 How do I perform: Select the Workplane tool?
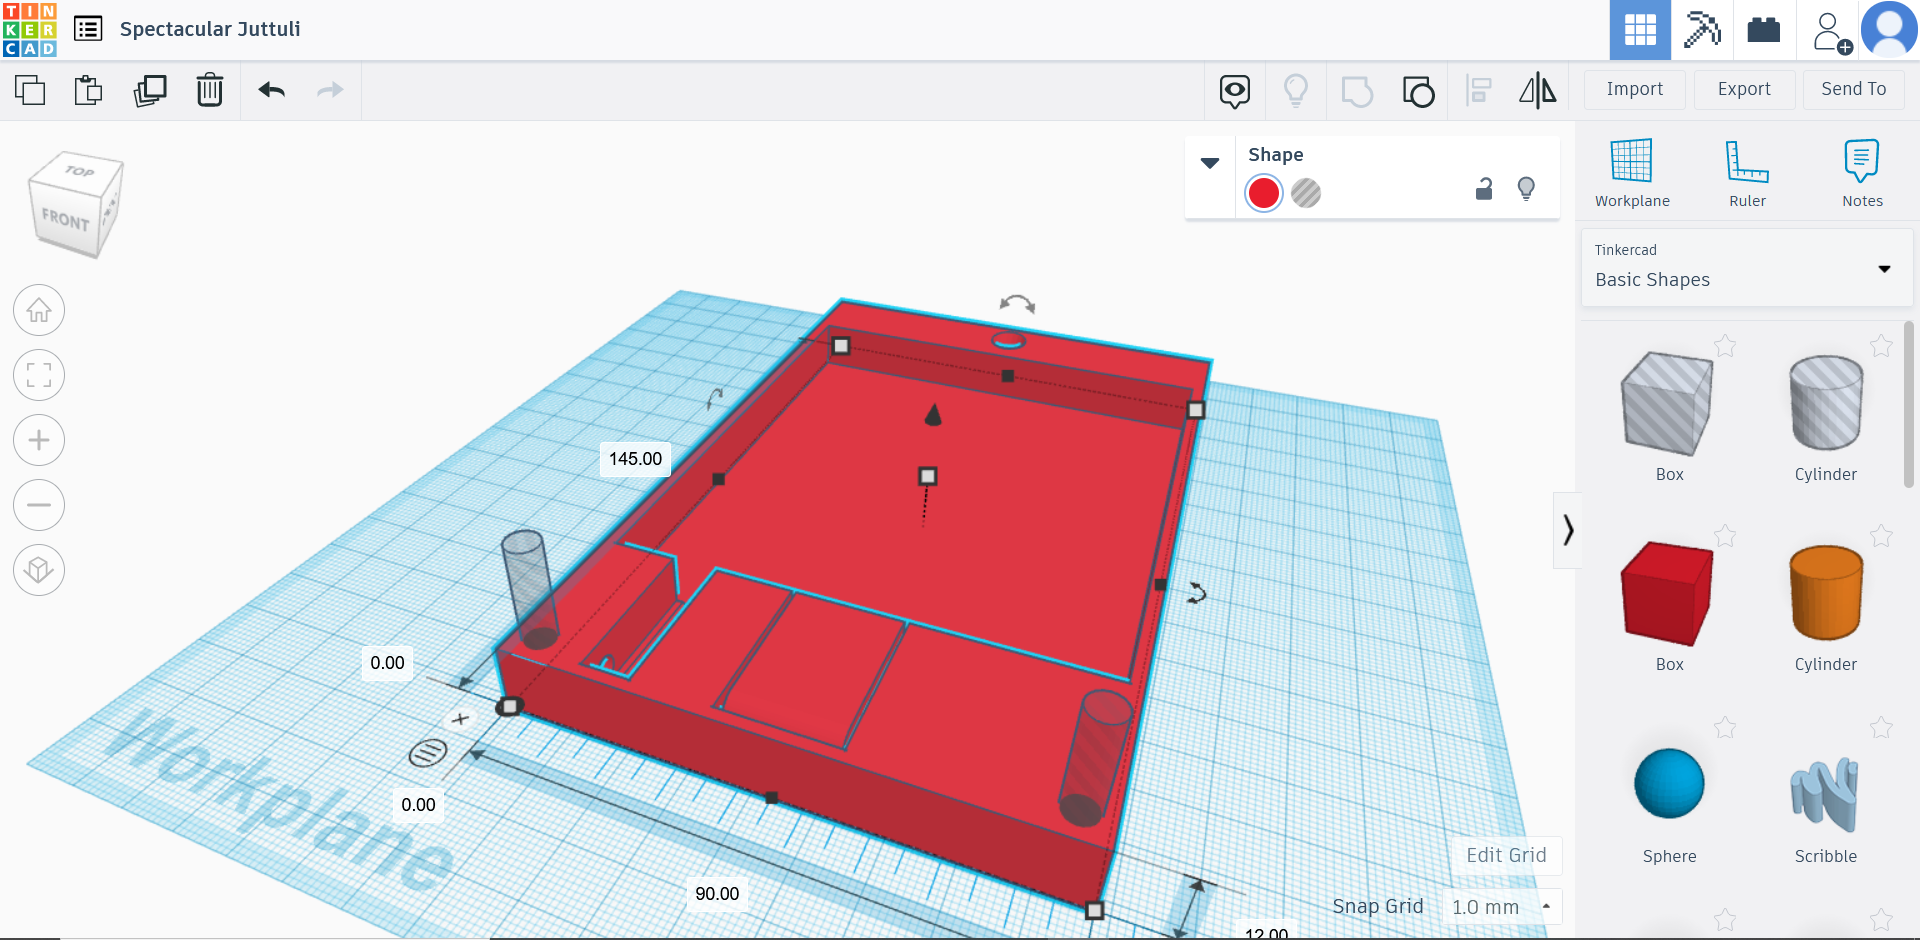point(1632,173)
